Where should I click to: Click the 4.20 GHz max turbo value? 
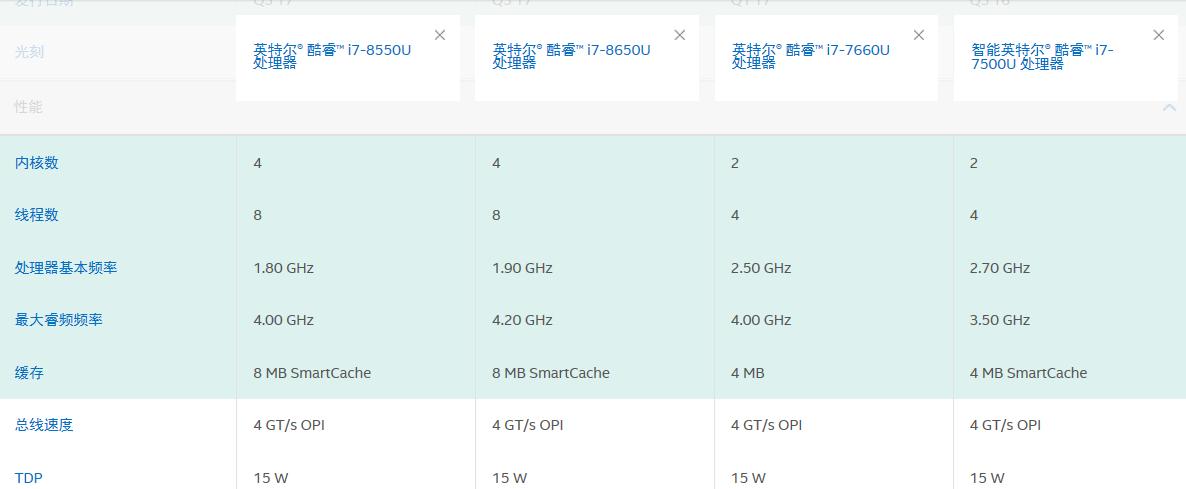[x=522, y=320]
